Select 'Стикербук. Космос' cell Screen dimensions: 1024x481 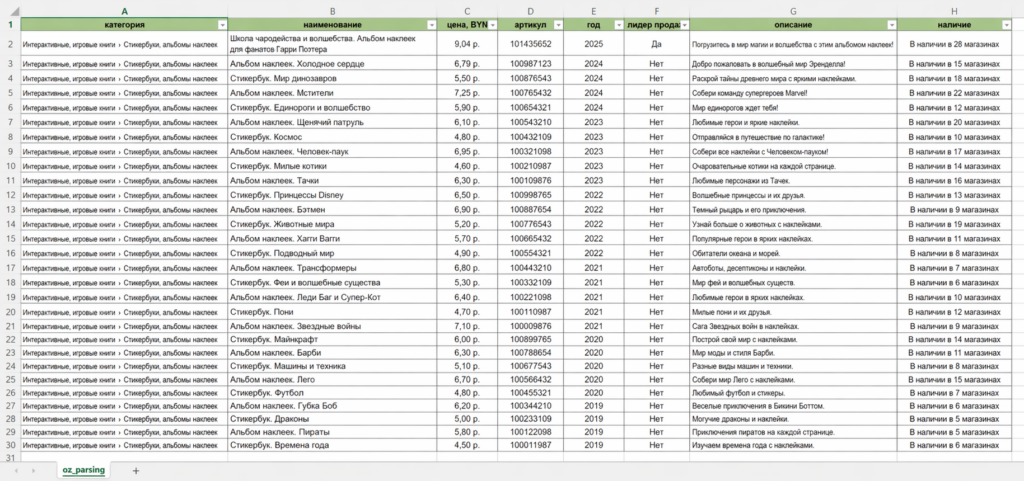(x=332, y=137)
